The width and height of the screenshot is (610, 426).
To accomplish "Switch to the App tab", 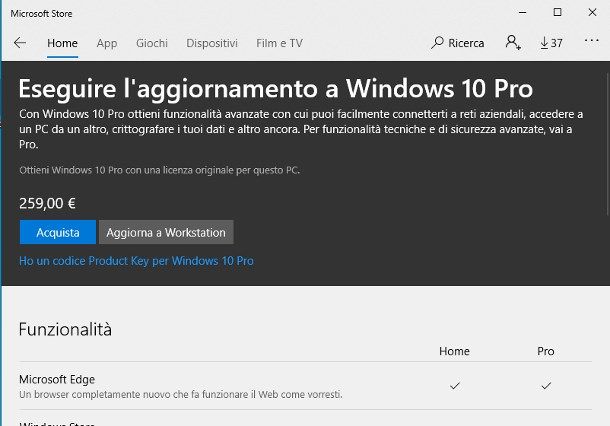I will coord(107,43).
